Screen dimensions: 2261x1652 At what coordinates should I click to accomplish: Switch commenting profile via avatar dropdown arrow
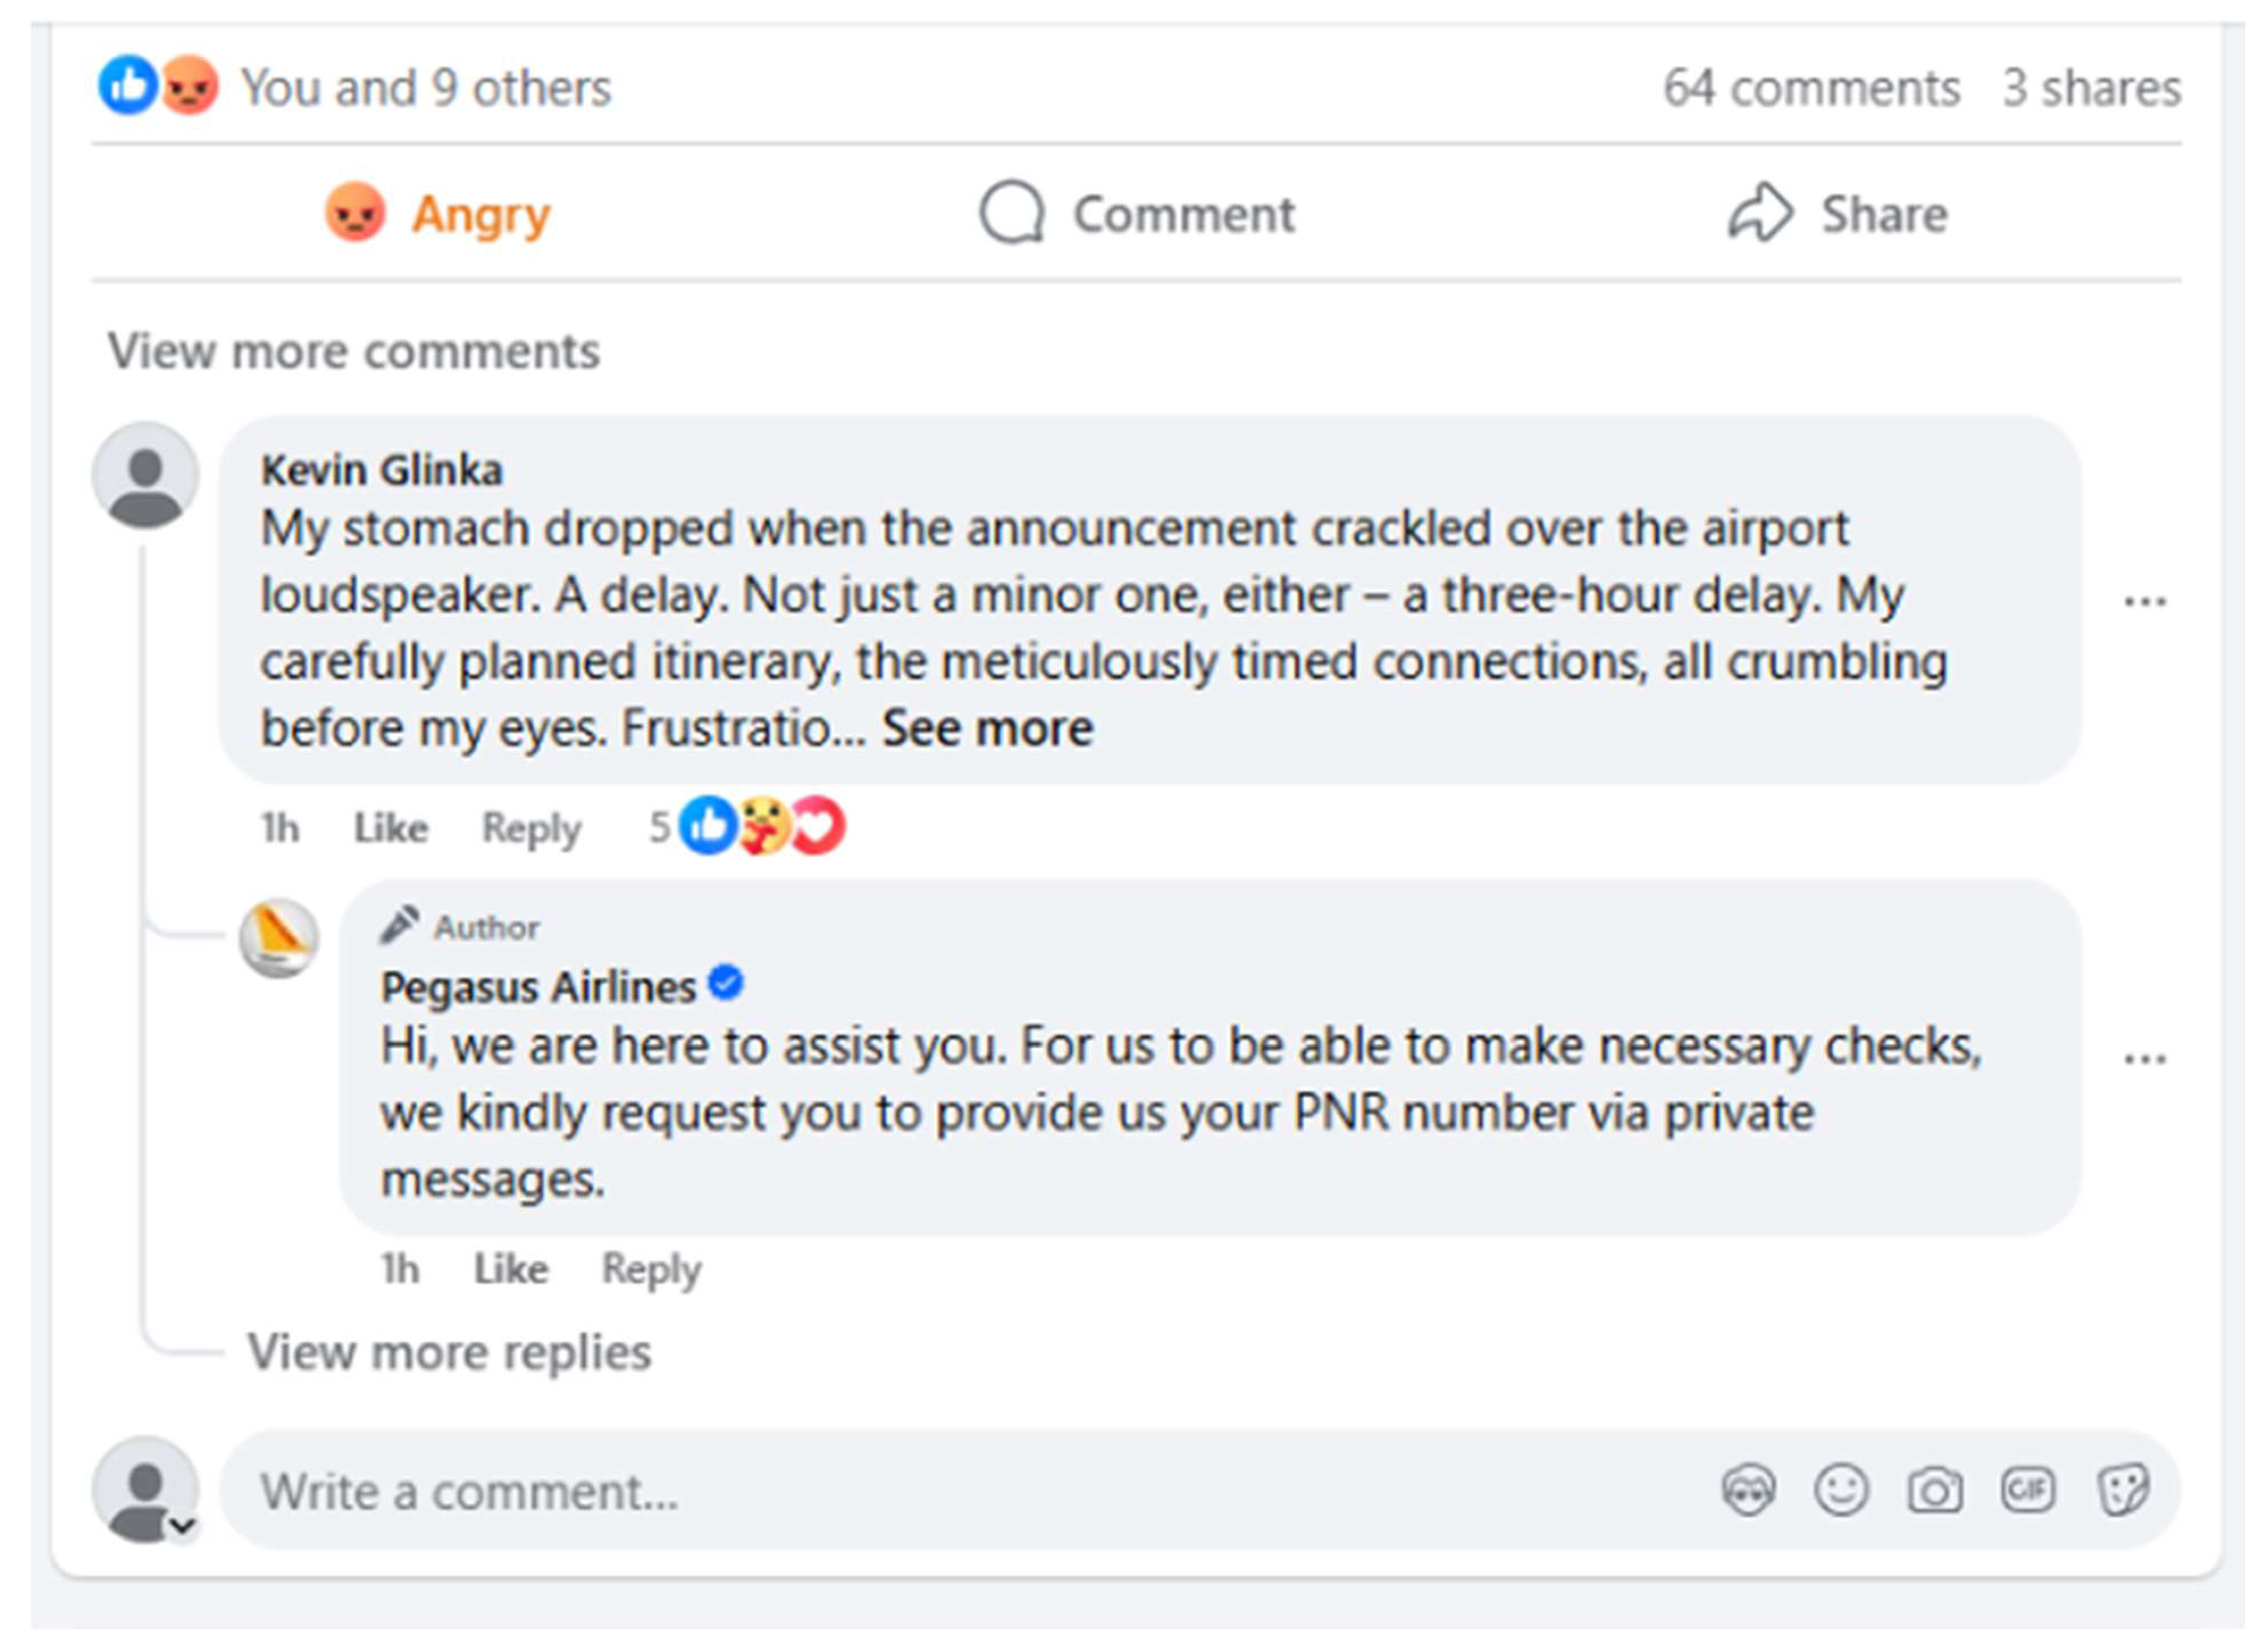(182, 1526)
